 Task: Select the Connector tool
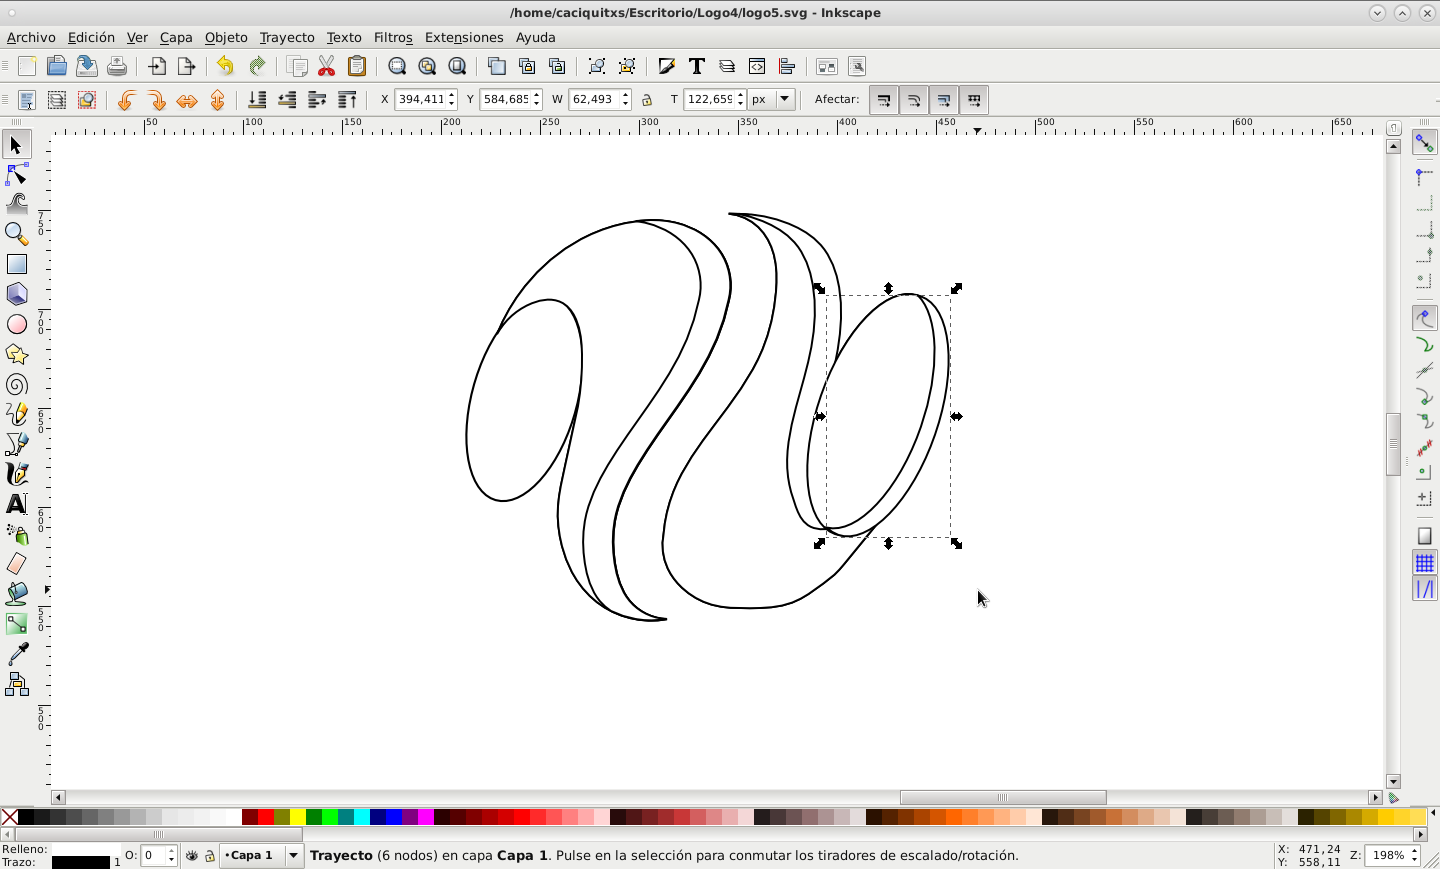tap(17, 684)
